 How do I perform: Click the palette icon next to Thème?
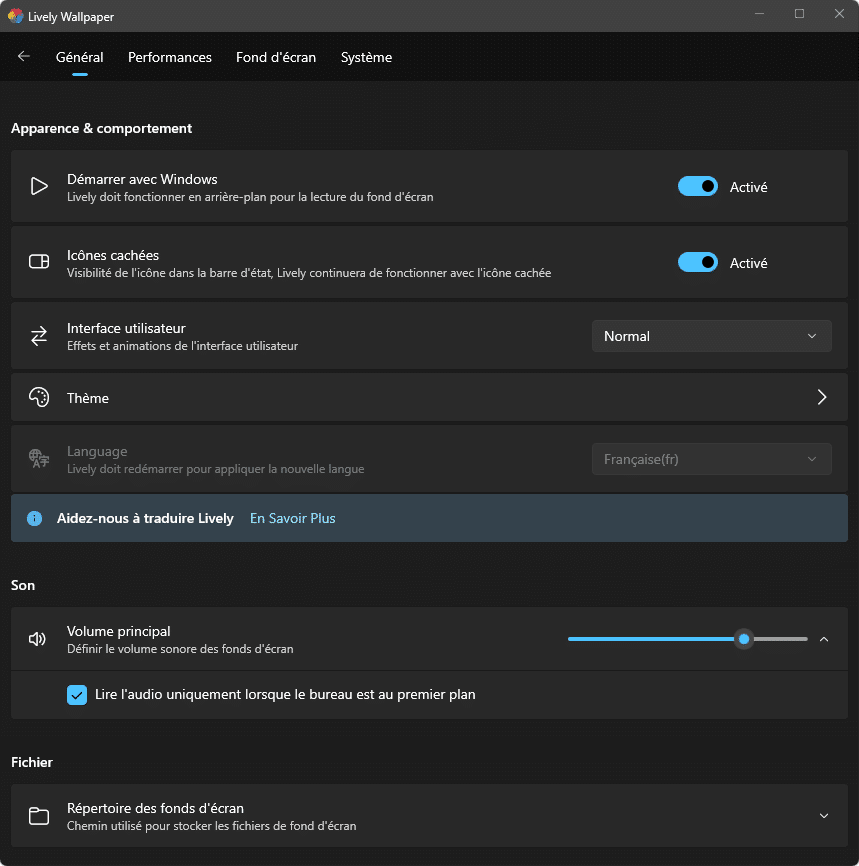tap(39, 398)
